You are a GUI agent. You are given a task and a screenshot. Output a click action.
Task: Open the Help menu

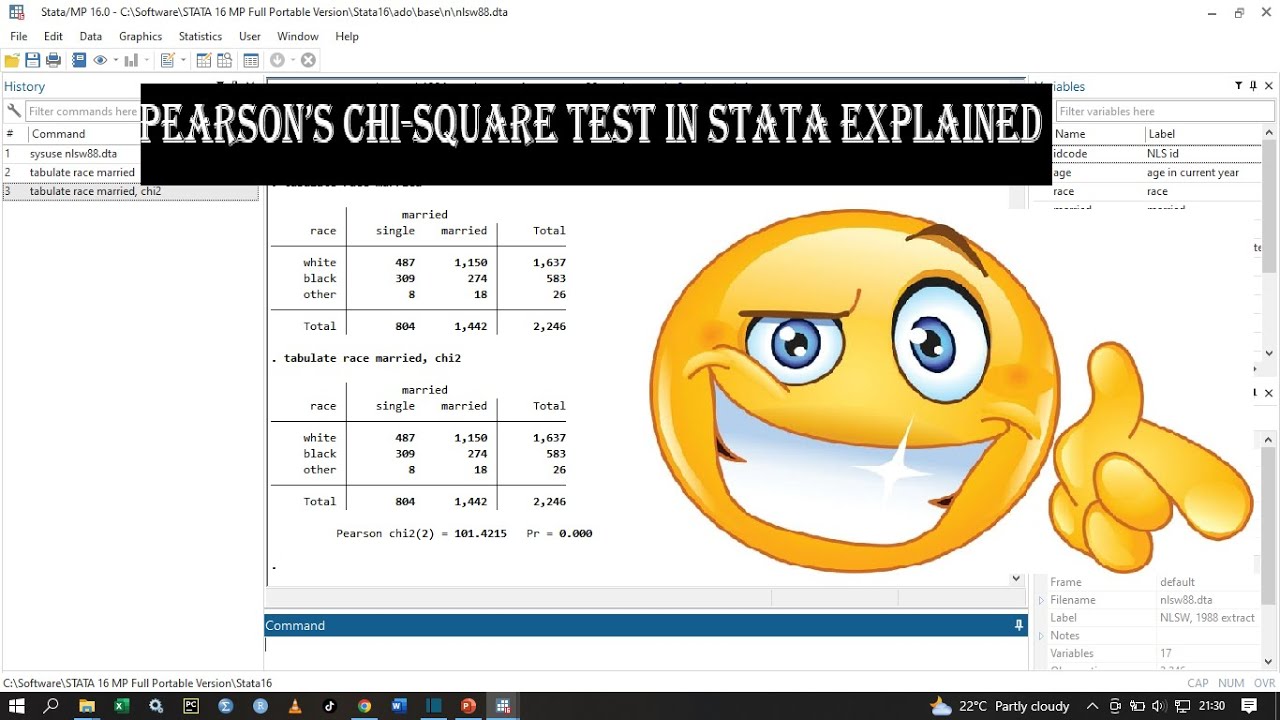click(347, 36)
